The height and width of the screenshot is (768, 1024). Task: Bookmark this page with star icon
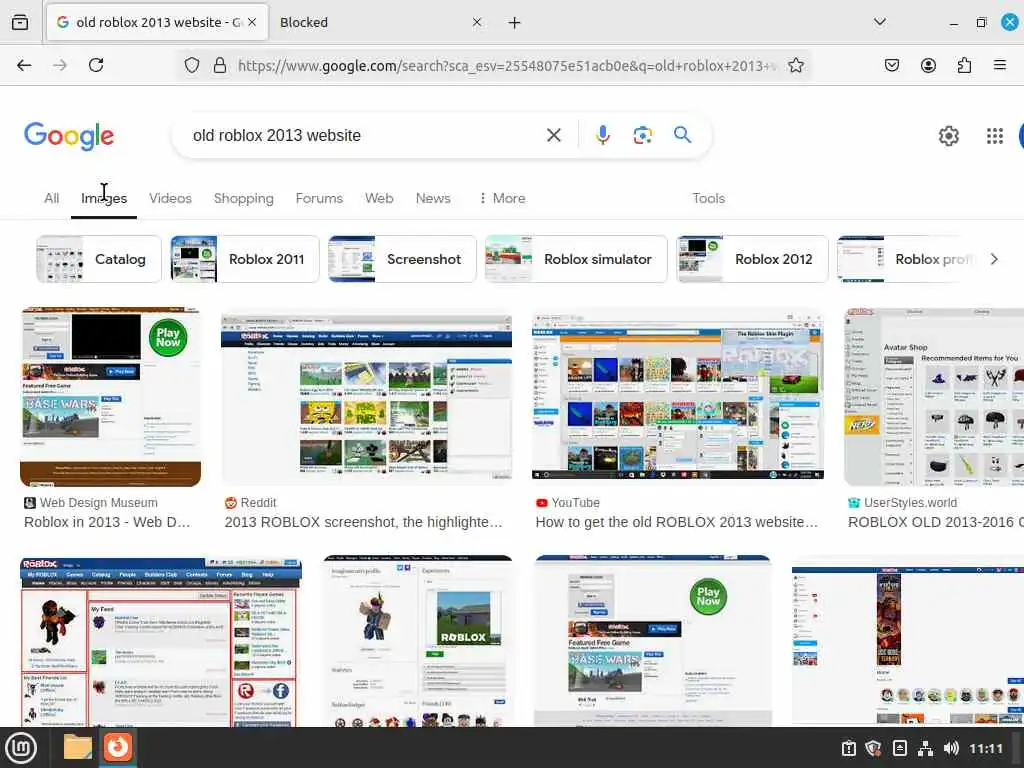click(x=795, y=65)
